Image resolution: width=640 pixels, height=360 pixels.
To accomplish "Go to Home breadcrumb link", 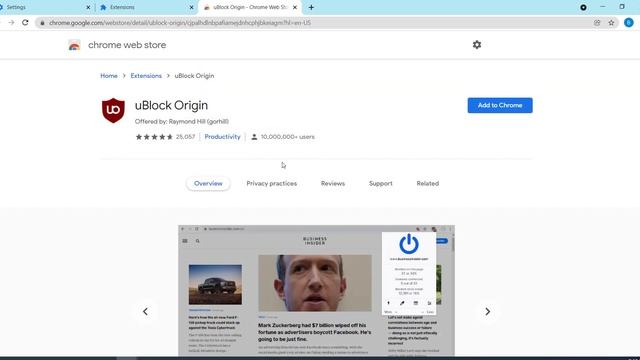I will coord(109,76).
